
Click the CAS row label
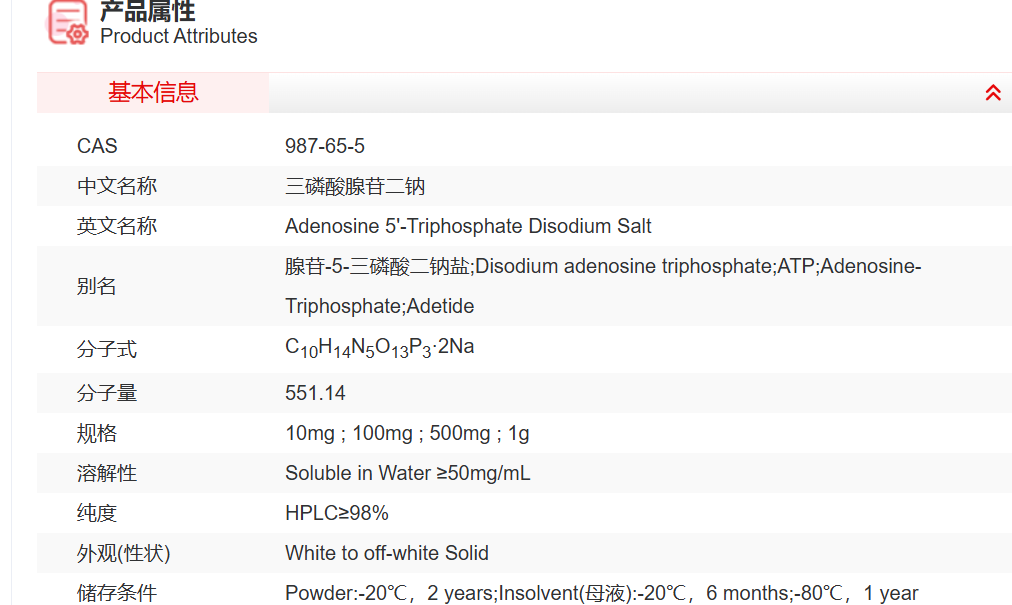pyautogui.click(x=97, y=146)
